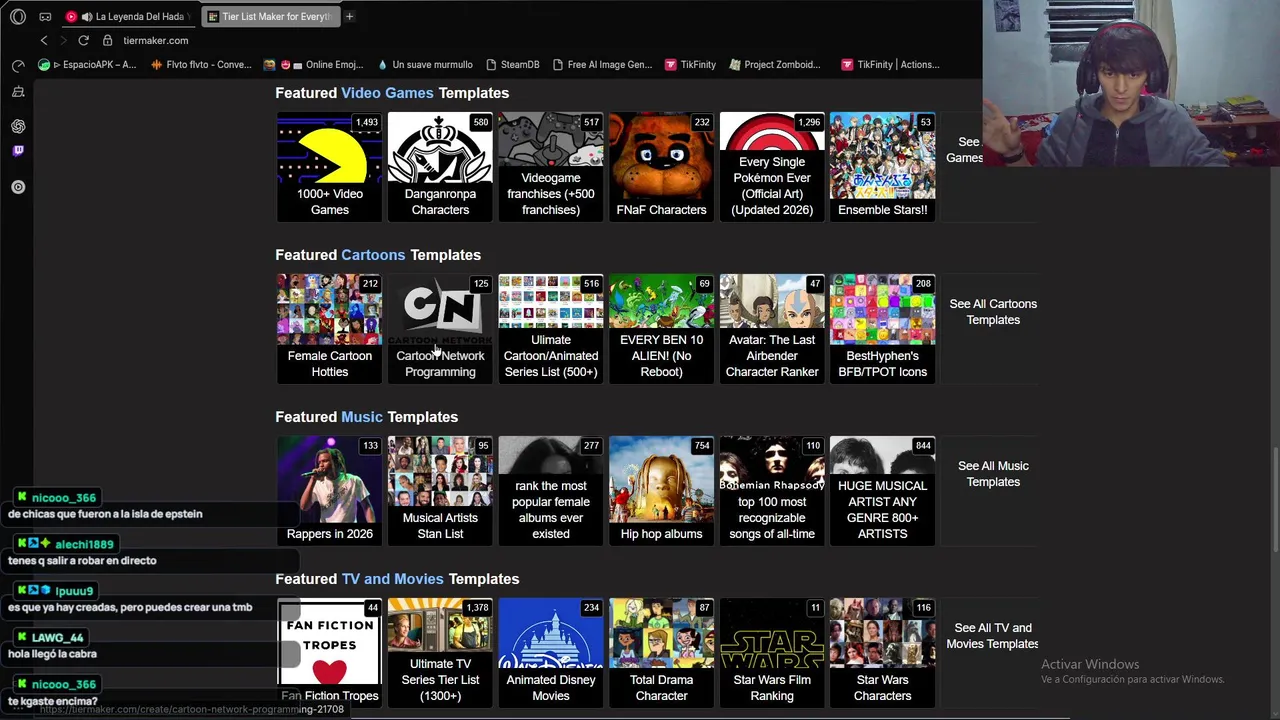The image size is (1280, 720).
Task: Open the EspacioAPK bookmark
Action: click(87, 64)
